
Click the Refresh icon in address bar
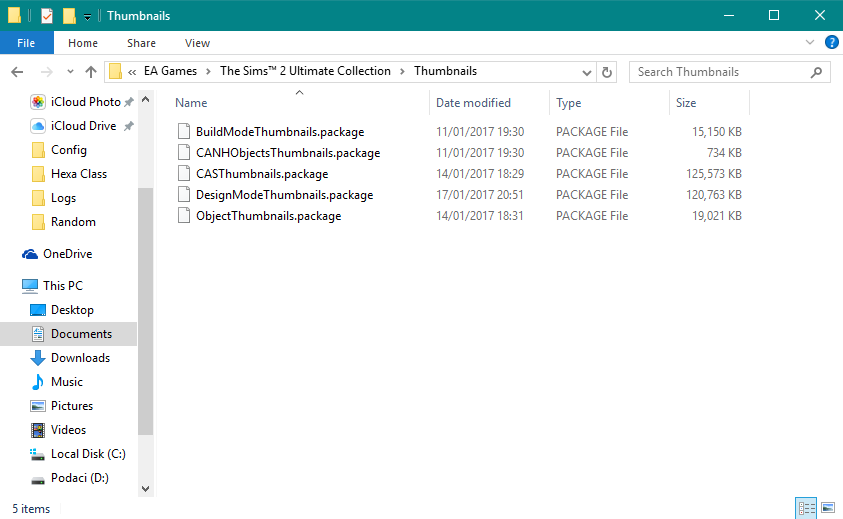click(x=607, y=72)
